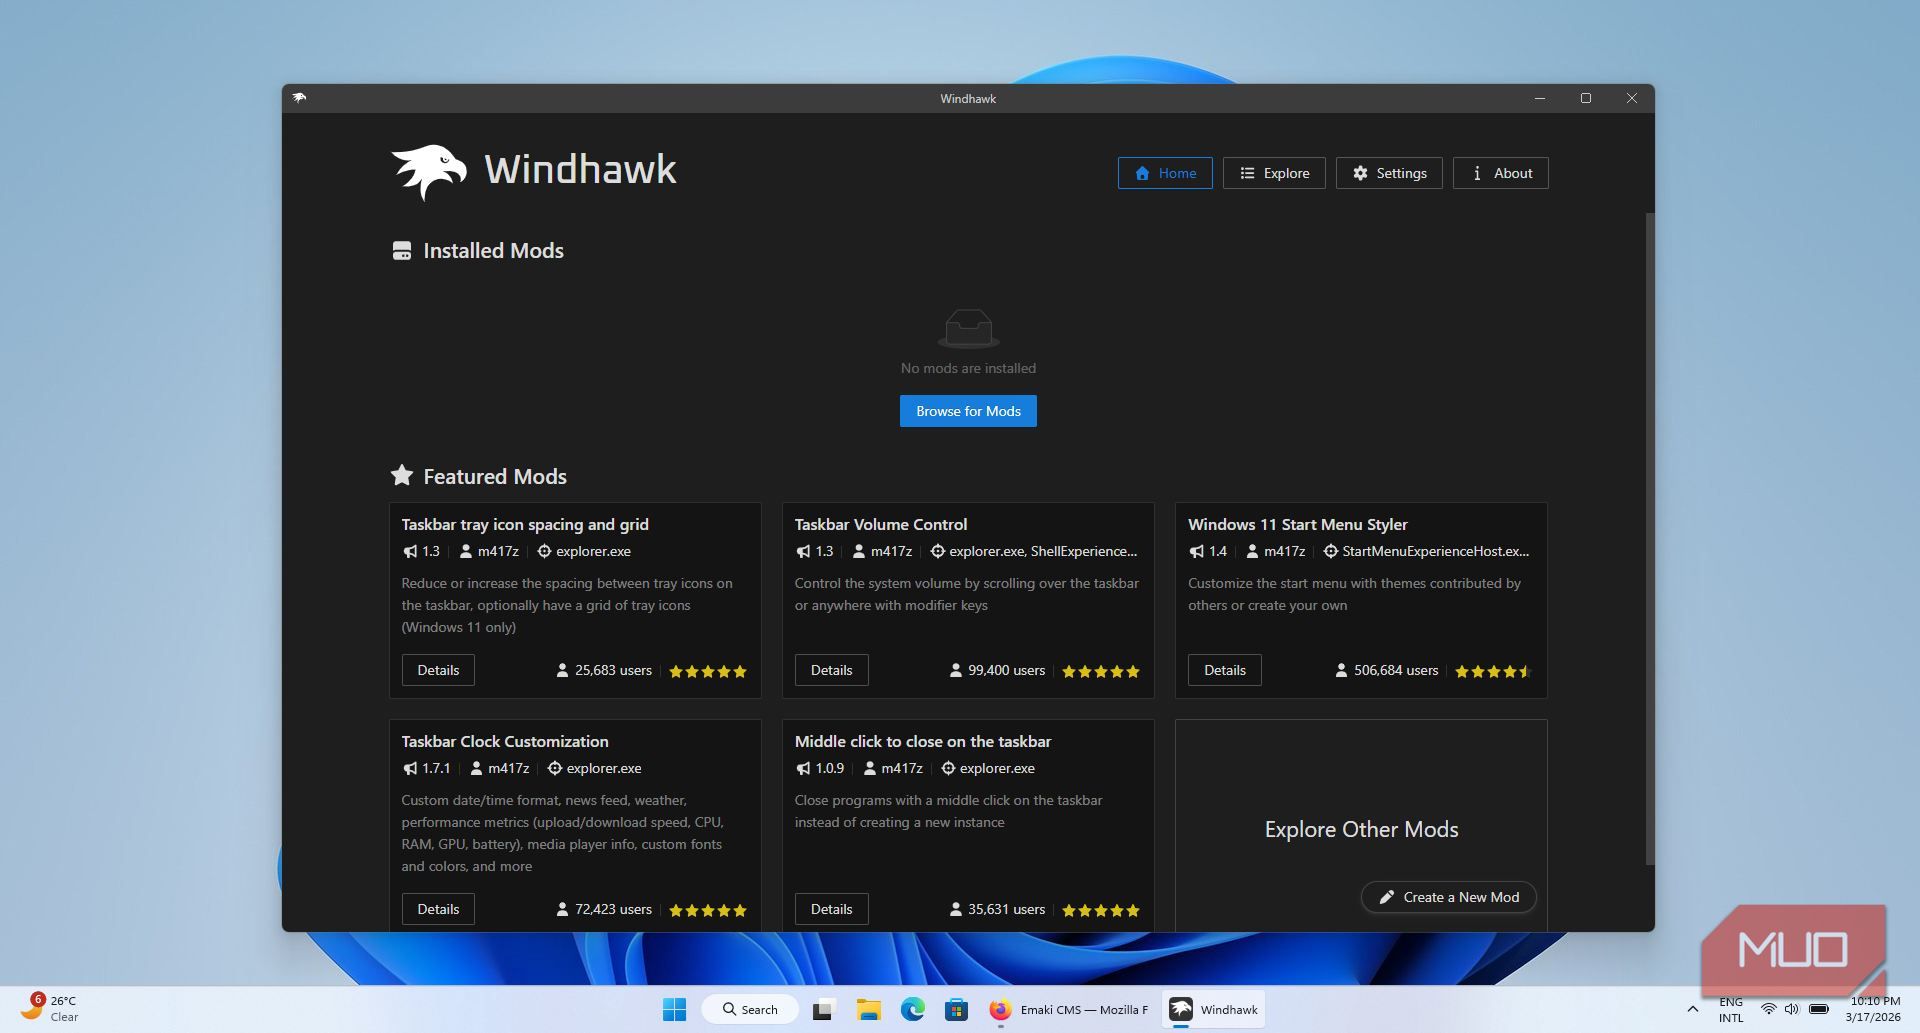Open Details for Middle click to close mod
The width and height of the screenshot is (1920, 1033).
click(x=831, y=909)
